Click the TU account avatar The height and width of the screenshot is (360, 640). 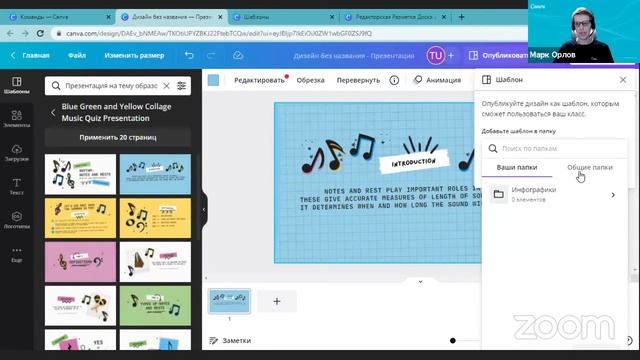[436, 56]
